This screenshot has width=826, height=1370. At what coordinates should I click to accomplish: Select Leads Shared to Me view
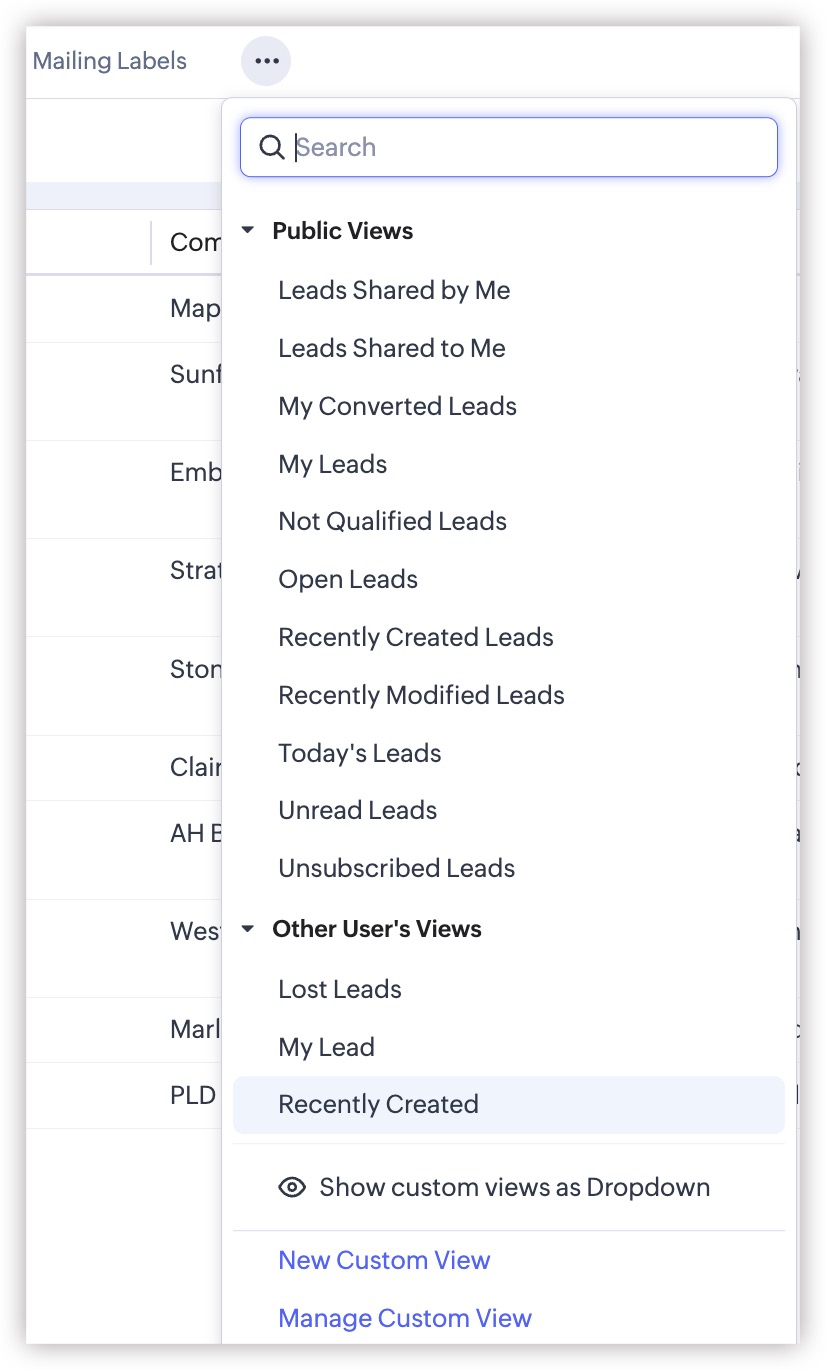[392, 349]
